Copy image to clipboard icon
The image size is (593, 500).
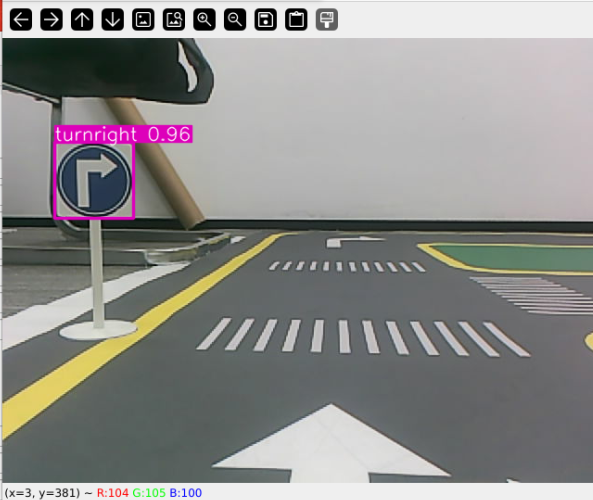[x=296, y=19]
